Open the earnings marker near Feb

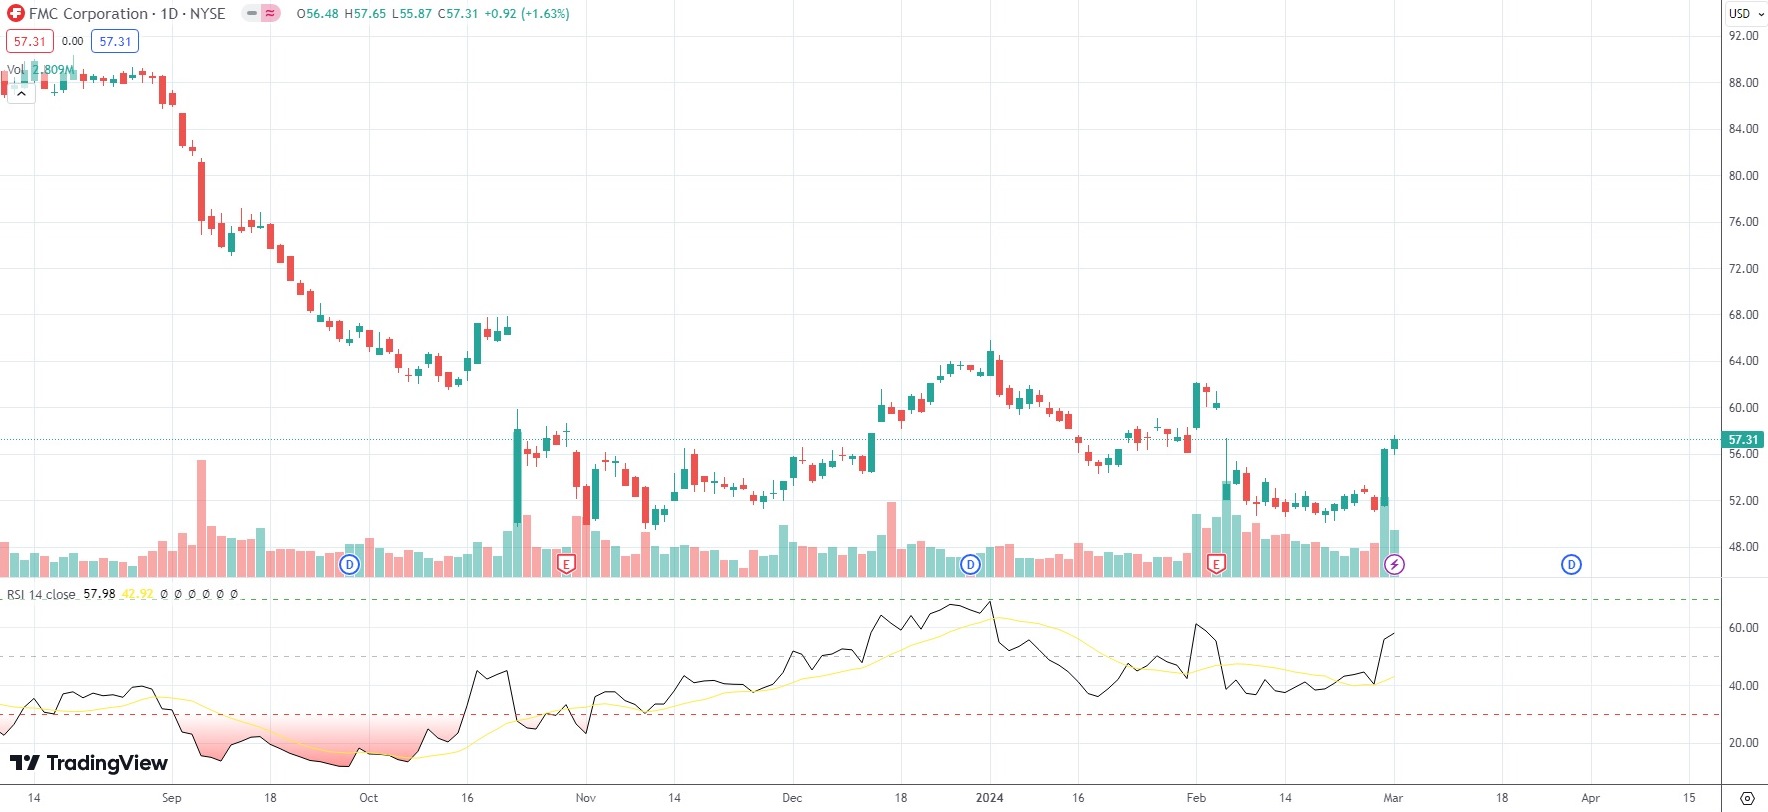tap(1216, 565)
